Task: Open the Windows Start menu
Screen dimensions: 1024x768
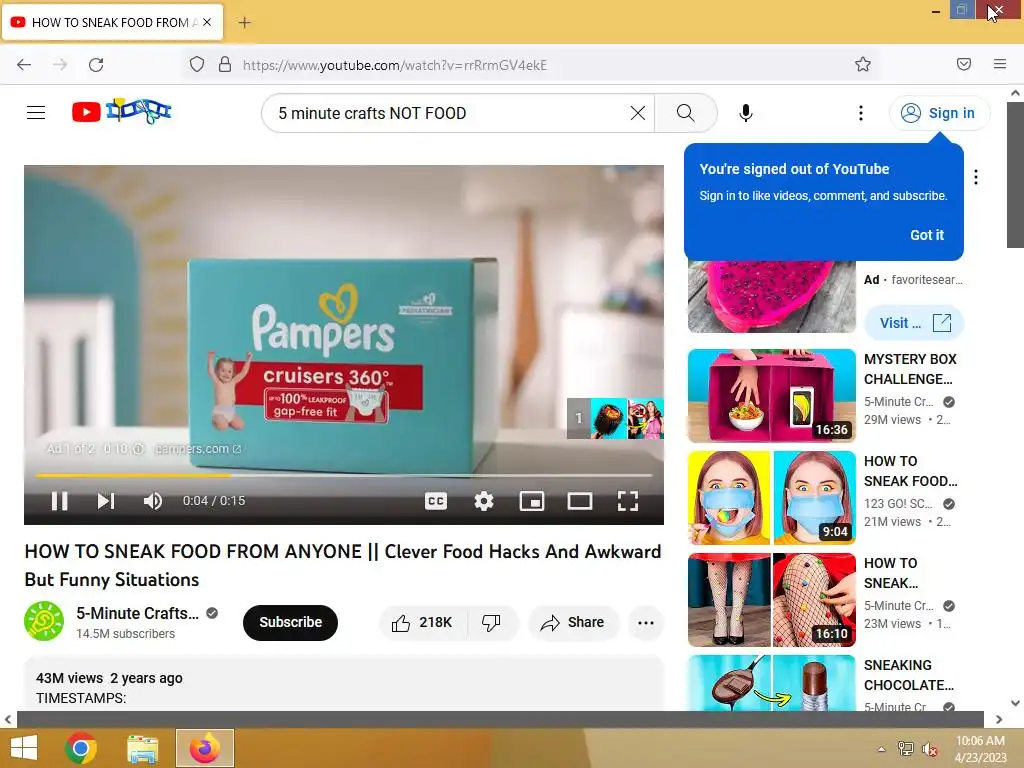Action: click(x=24, y=748)
